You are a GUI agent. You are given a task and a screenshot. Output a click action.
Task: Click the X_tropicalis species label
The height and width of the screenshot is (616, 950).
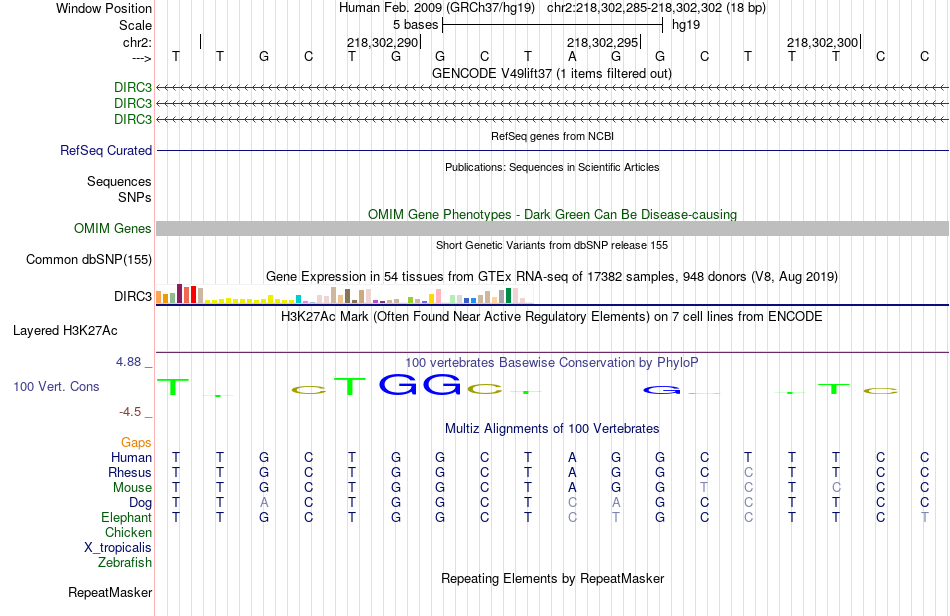coord(118,548)
